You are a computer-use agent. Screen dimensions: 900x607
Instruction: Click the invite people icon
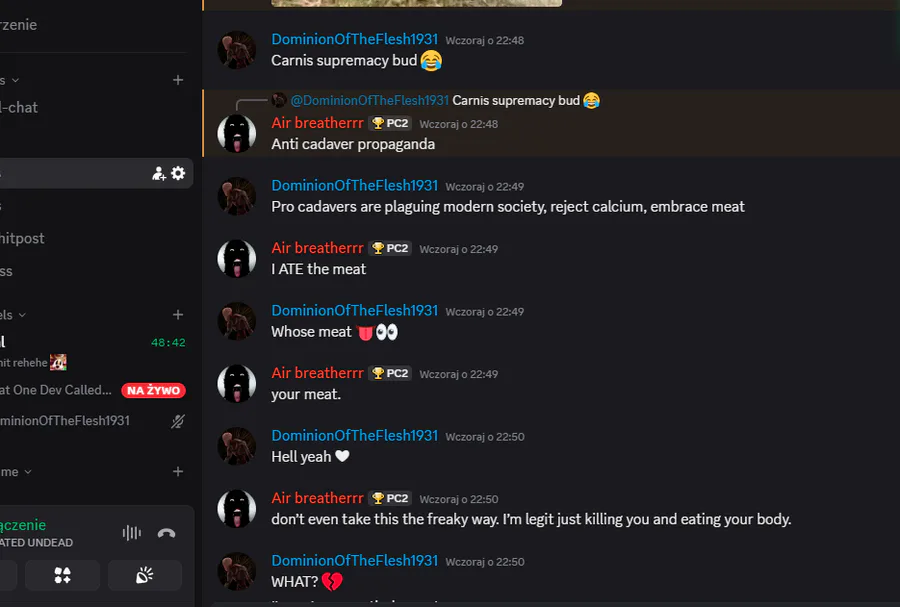pos(158,174)
